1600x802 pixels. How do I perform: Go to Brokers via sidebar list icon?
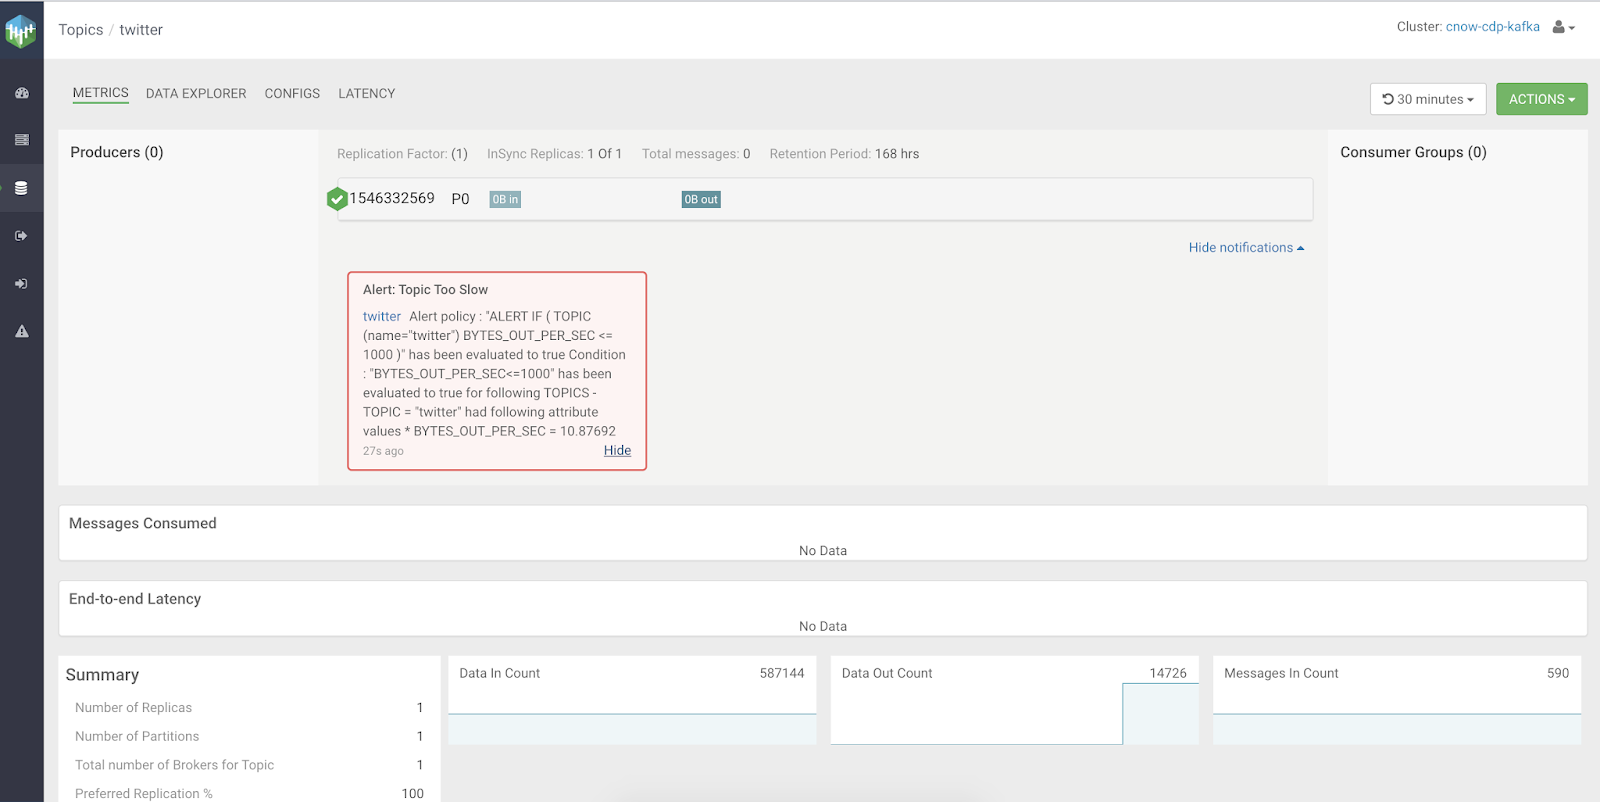point(21,140)
